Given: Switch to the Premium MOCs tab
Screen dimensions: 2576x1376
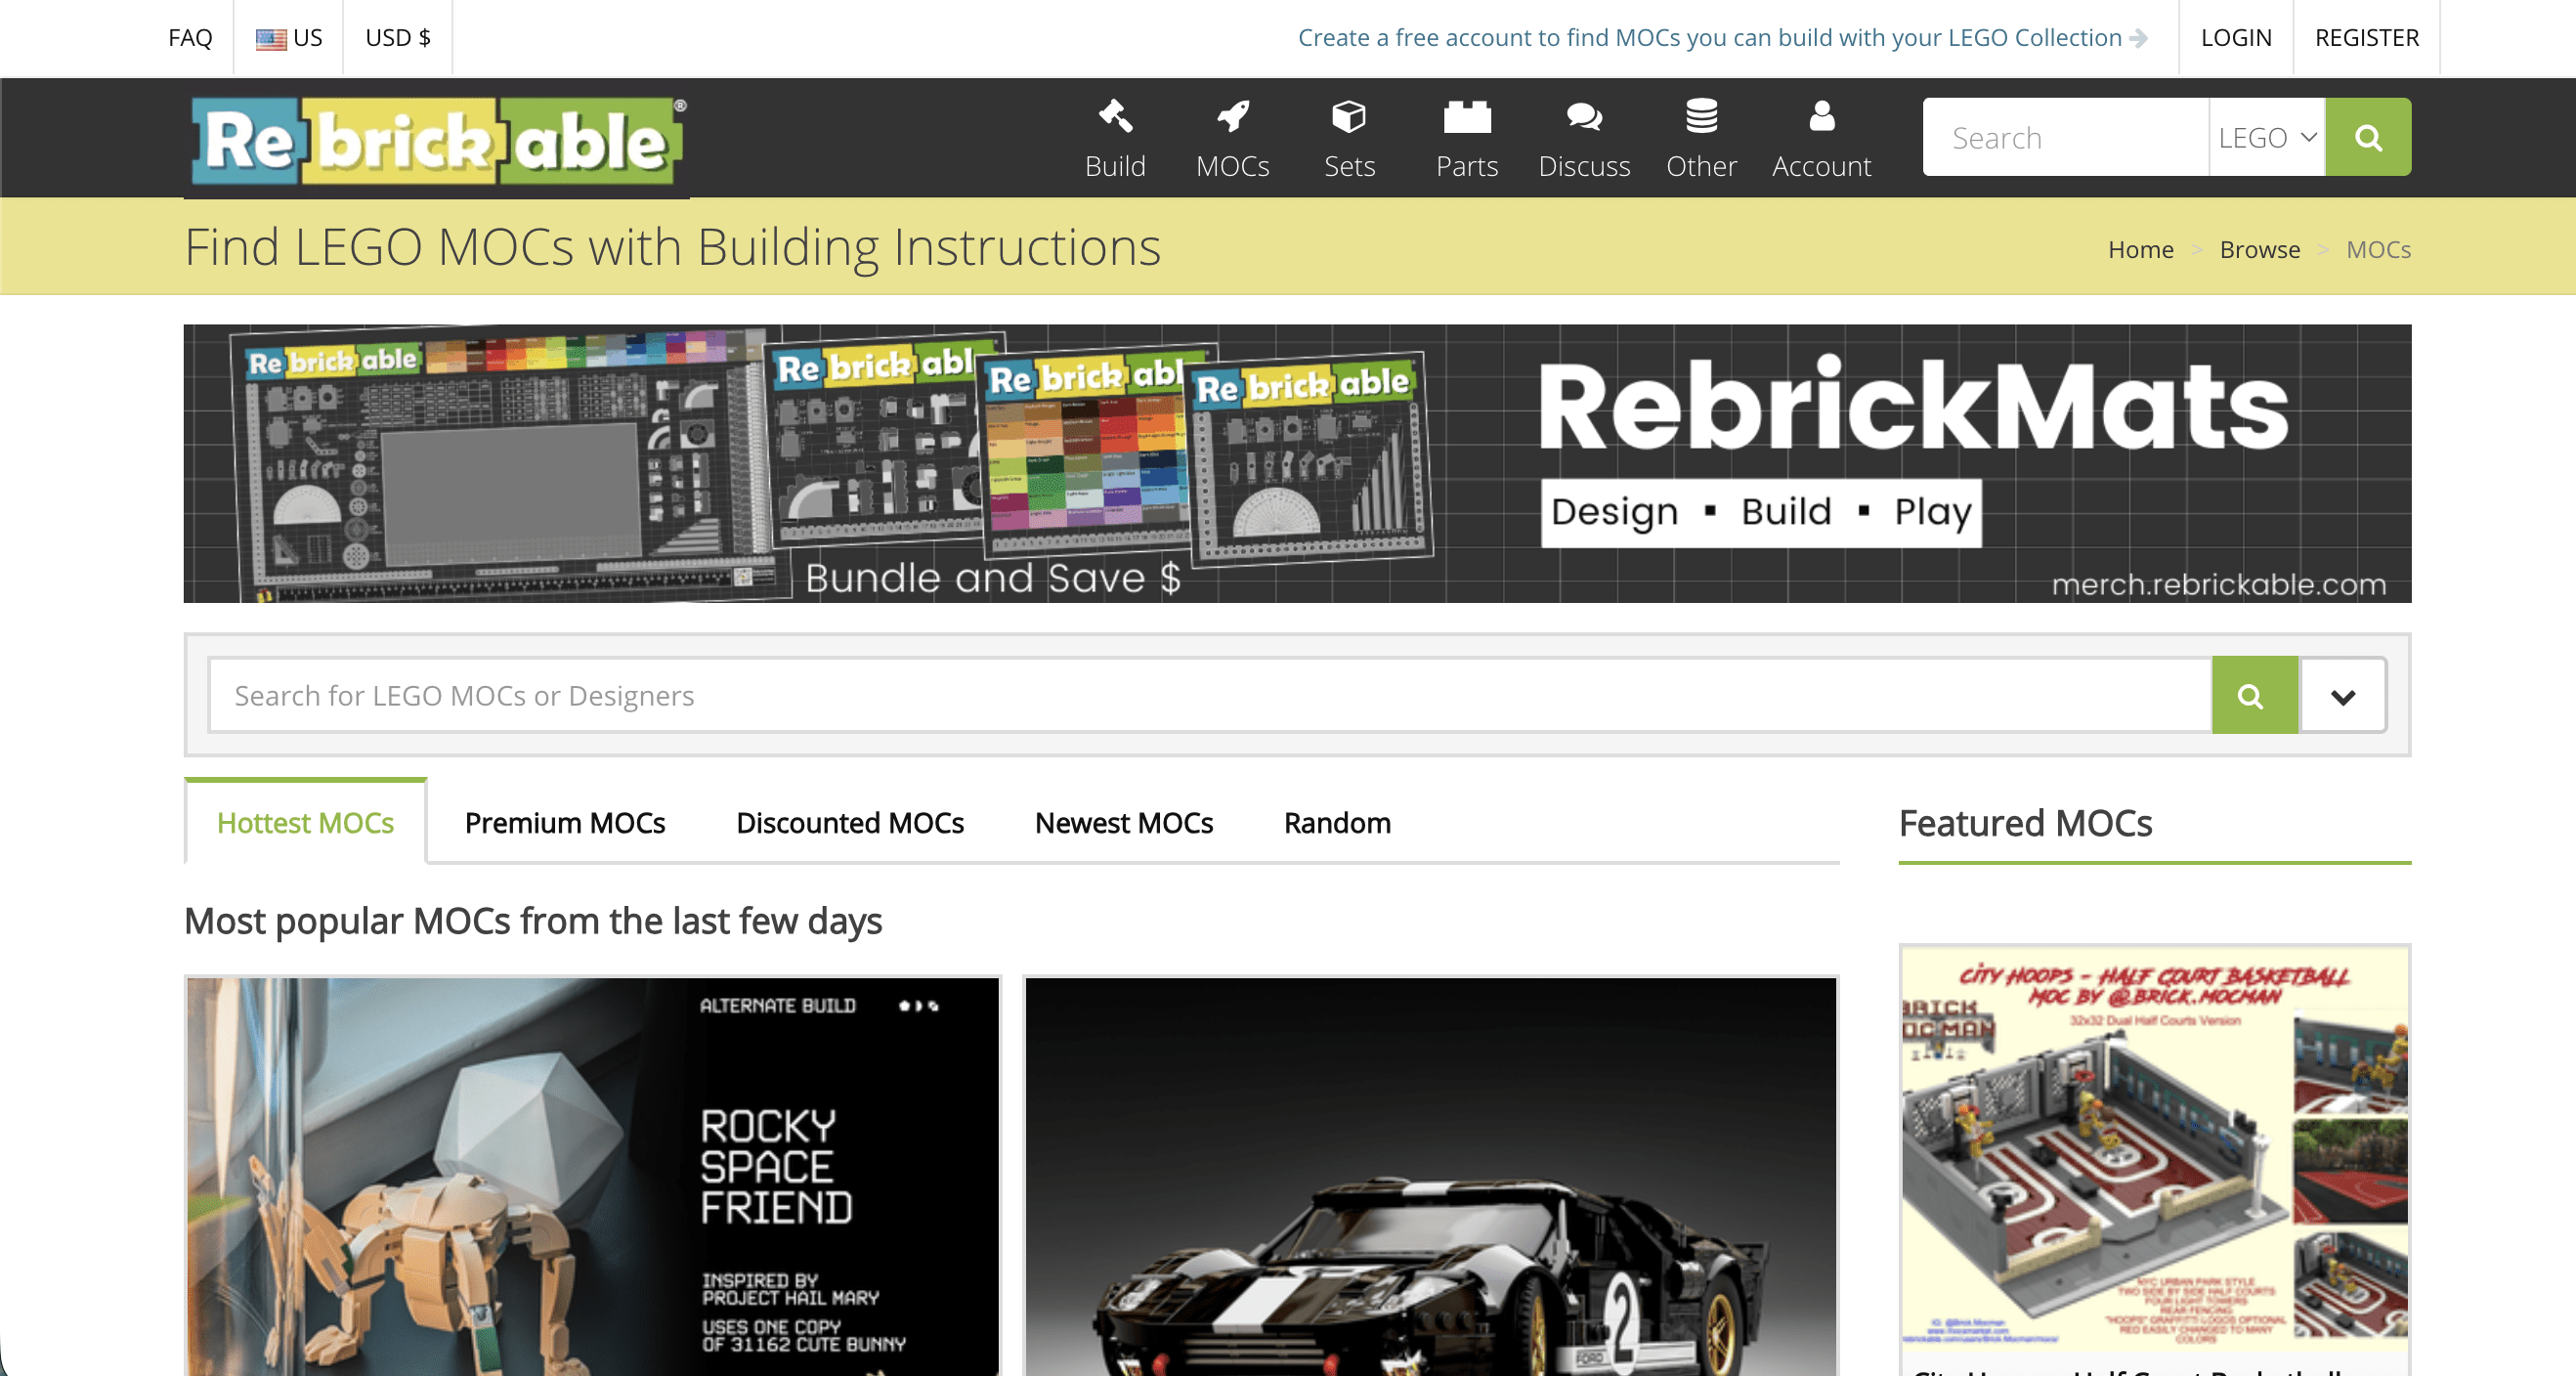Looking at the screenshot, I should pos(564,823).
